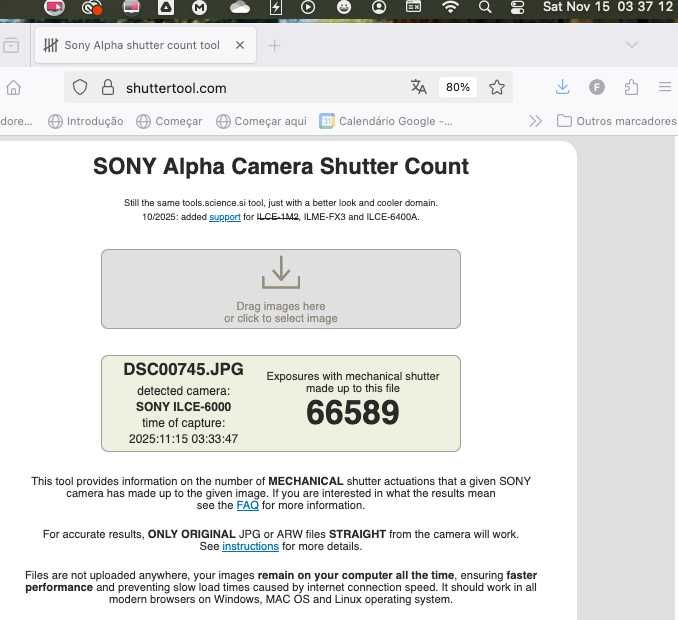Expand the list all tabs chevron
Viewport: 678px width, 620px height.
point(632,45)
